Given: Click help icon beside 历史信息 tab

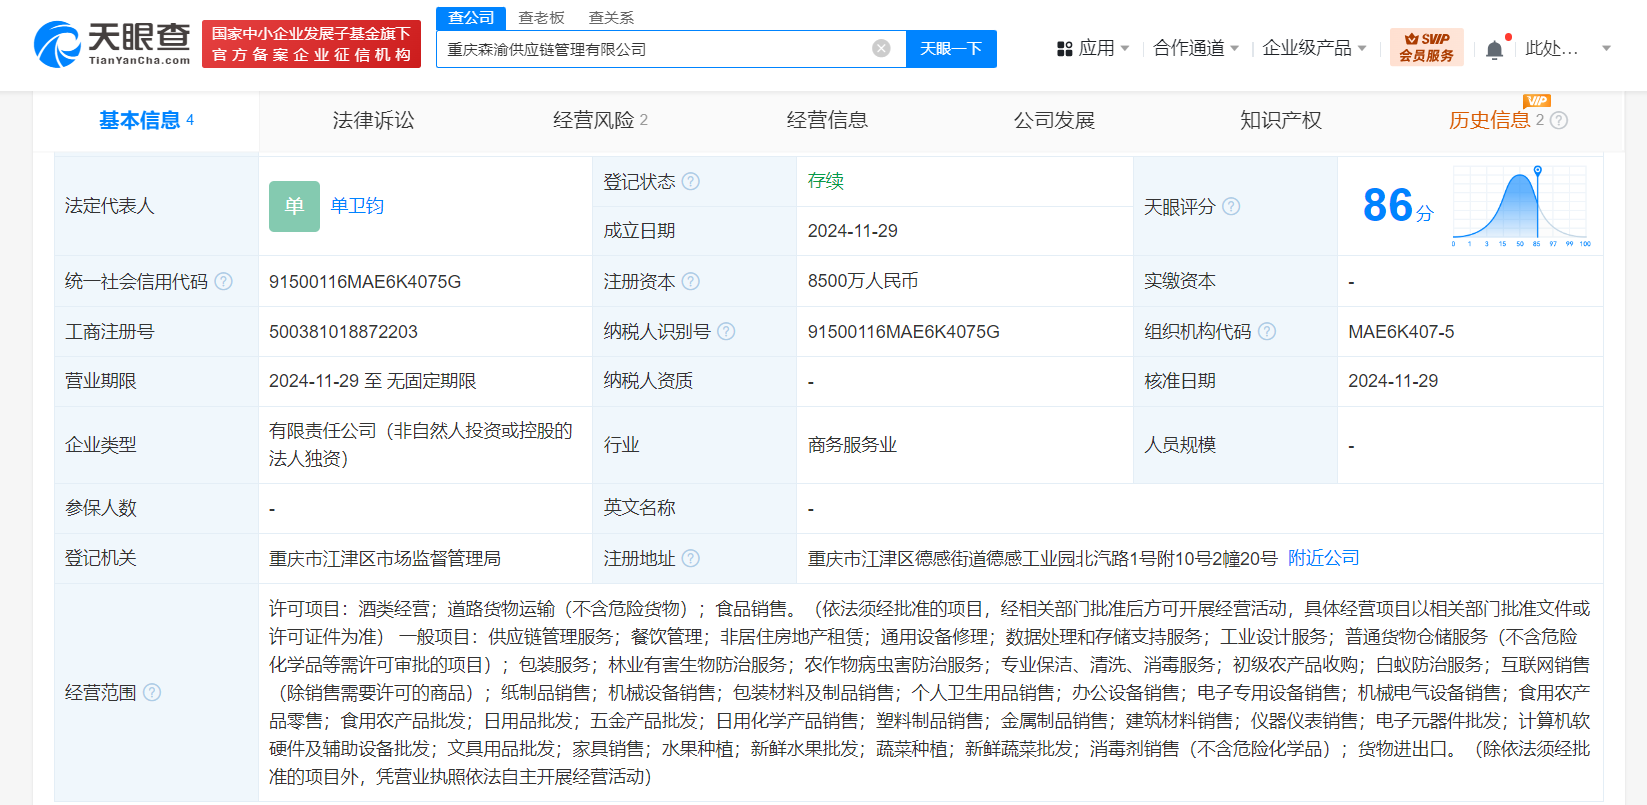Looking at the screenshot, I should 1559,120.
